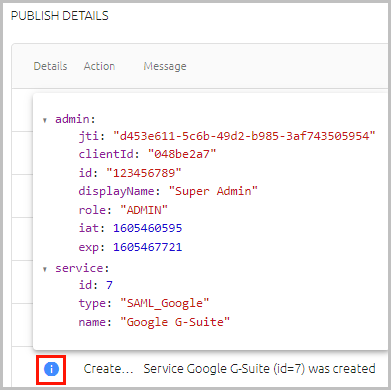The width and height of the screenshot is (391, 390).
Task: Select the service id value 7
Action: point(109,285)
